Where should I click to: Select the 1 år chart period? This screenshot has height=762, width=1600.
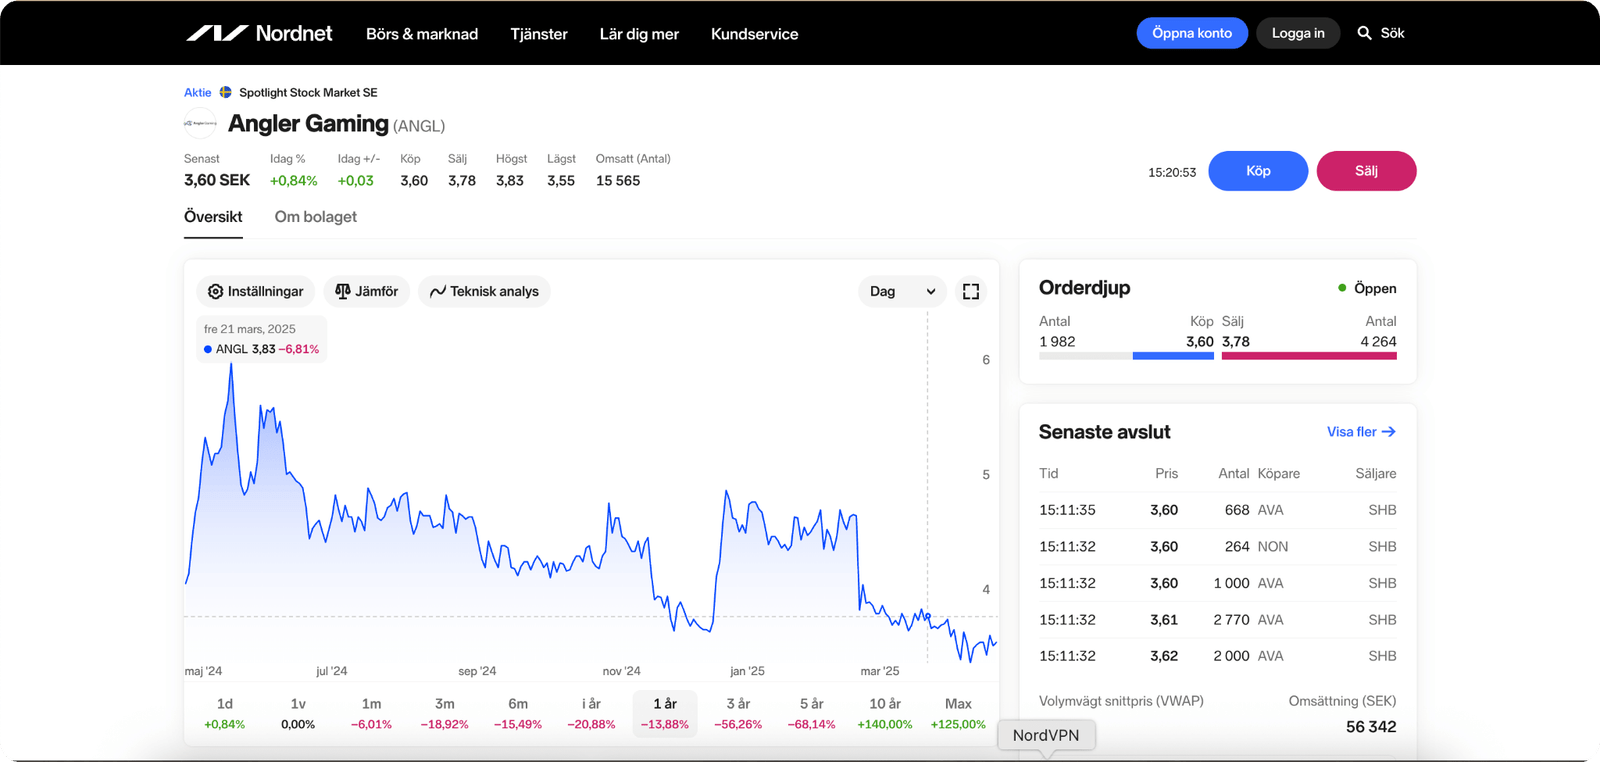pyautogui.click(x=665, y=713)
